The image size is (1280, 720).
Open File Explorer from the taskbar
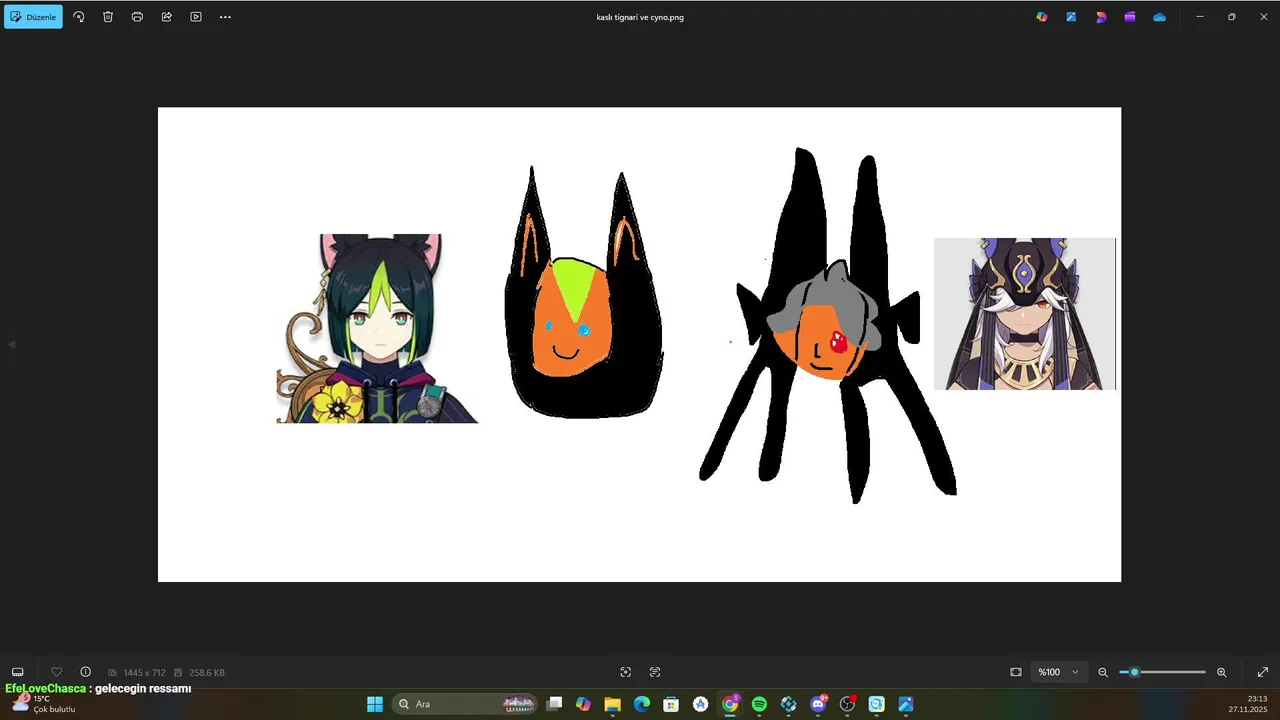[x=612, y=704]
